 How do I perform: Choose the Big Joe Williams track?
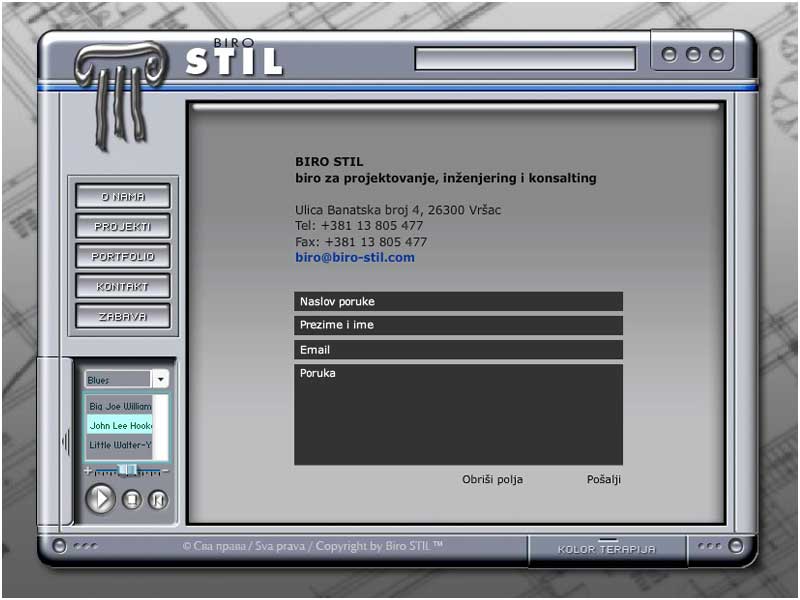[120, 407]
